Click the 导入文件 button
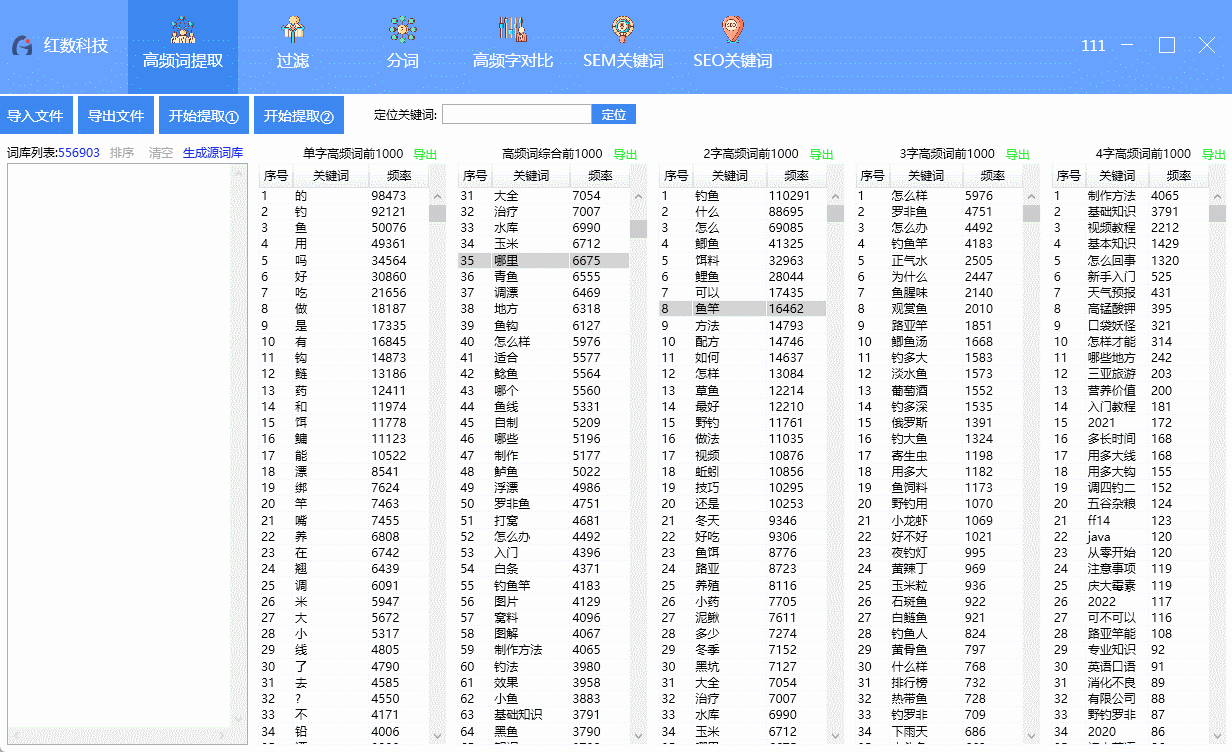 (x=37, y=114)
